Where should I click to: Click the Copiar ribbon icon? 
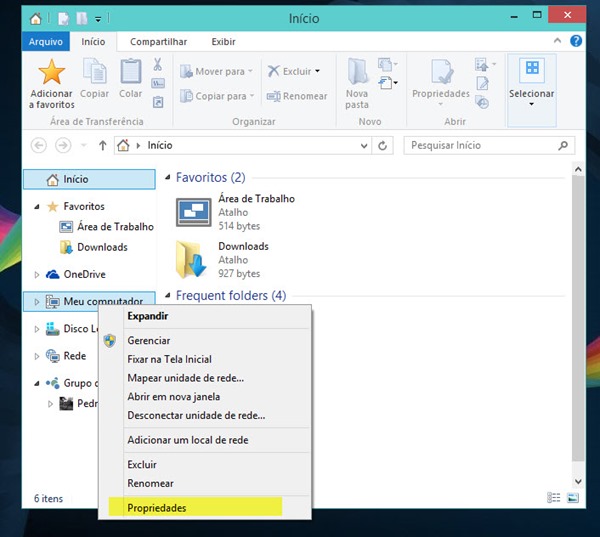94,71
